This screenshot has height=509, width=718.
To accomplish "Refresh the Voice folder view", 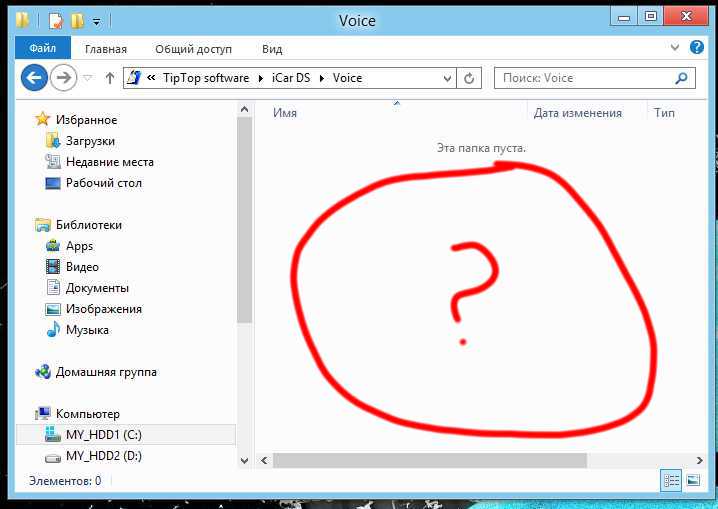I will coord(470,78).
